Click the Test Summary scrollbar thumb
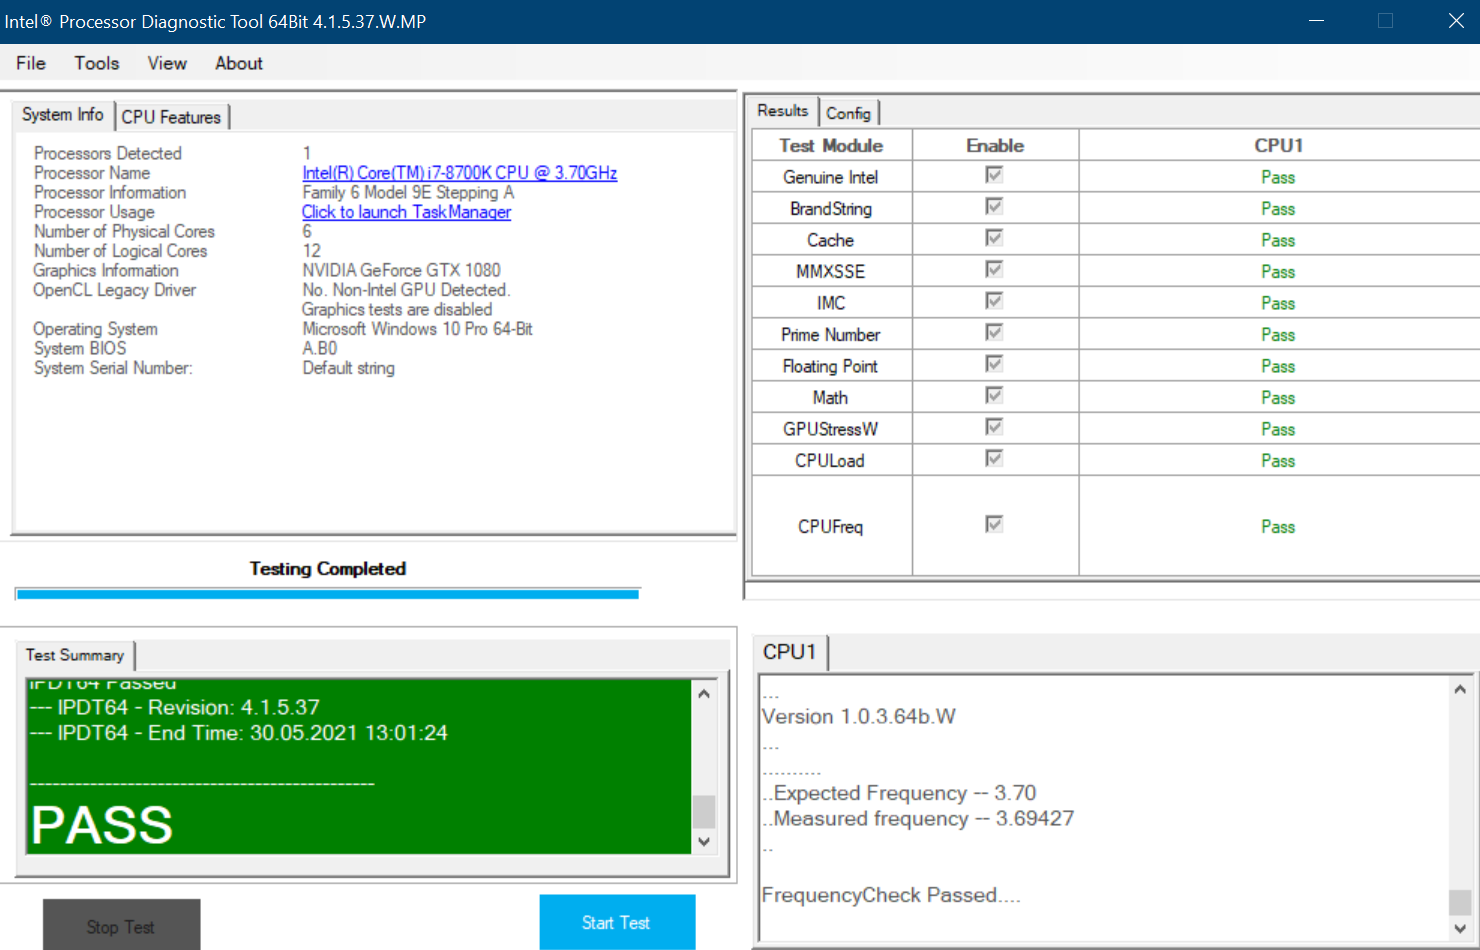This screenshot has height=950, width=1480. 704,811
